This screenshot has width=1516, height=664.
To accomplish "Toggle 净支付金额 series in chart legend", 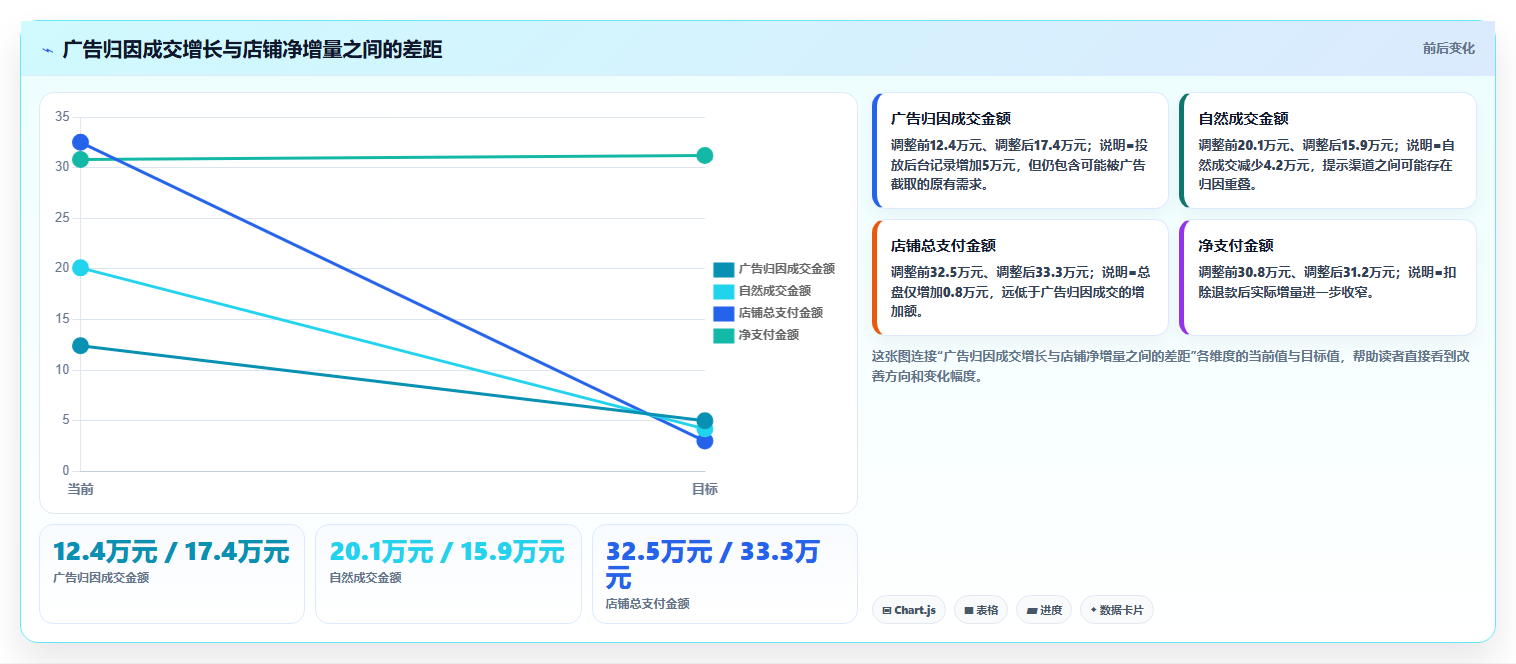I will coord(756,335).
